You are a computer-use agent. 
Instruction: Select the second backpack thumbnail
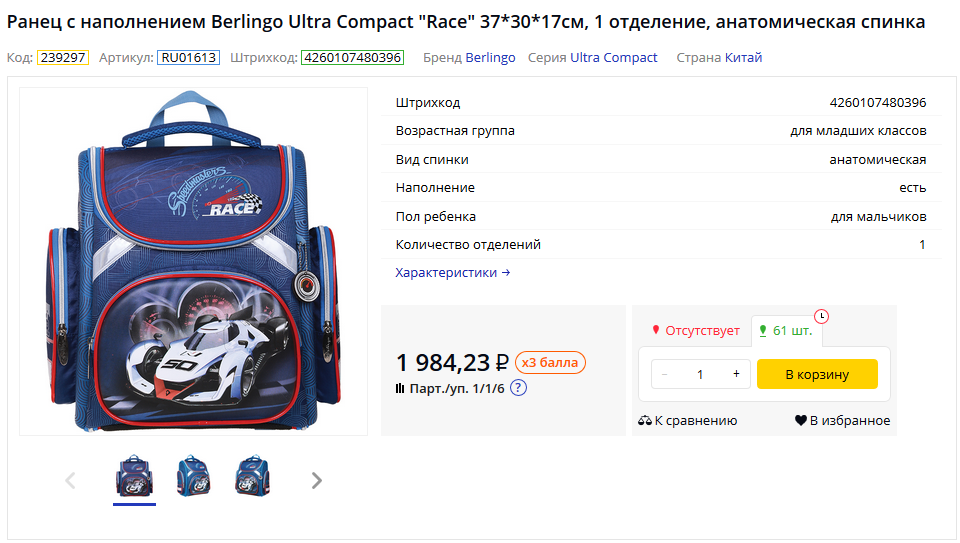pos(193,477)
